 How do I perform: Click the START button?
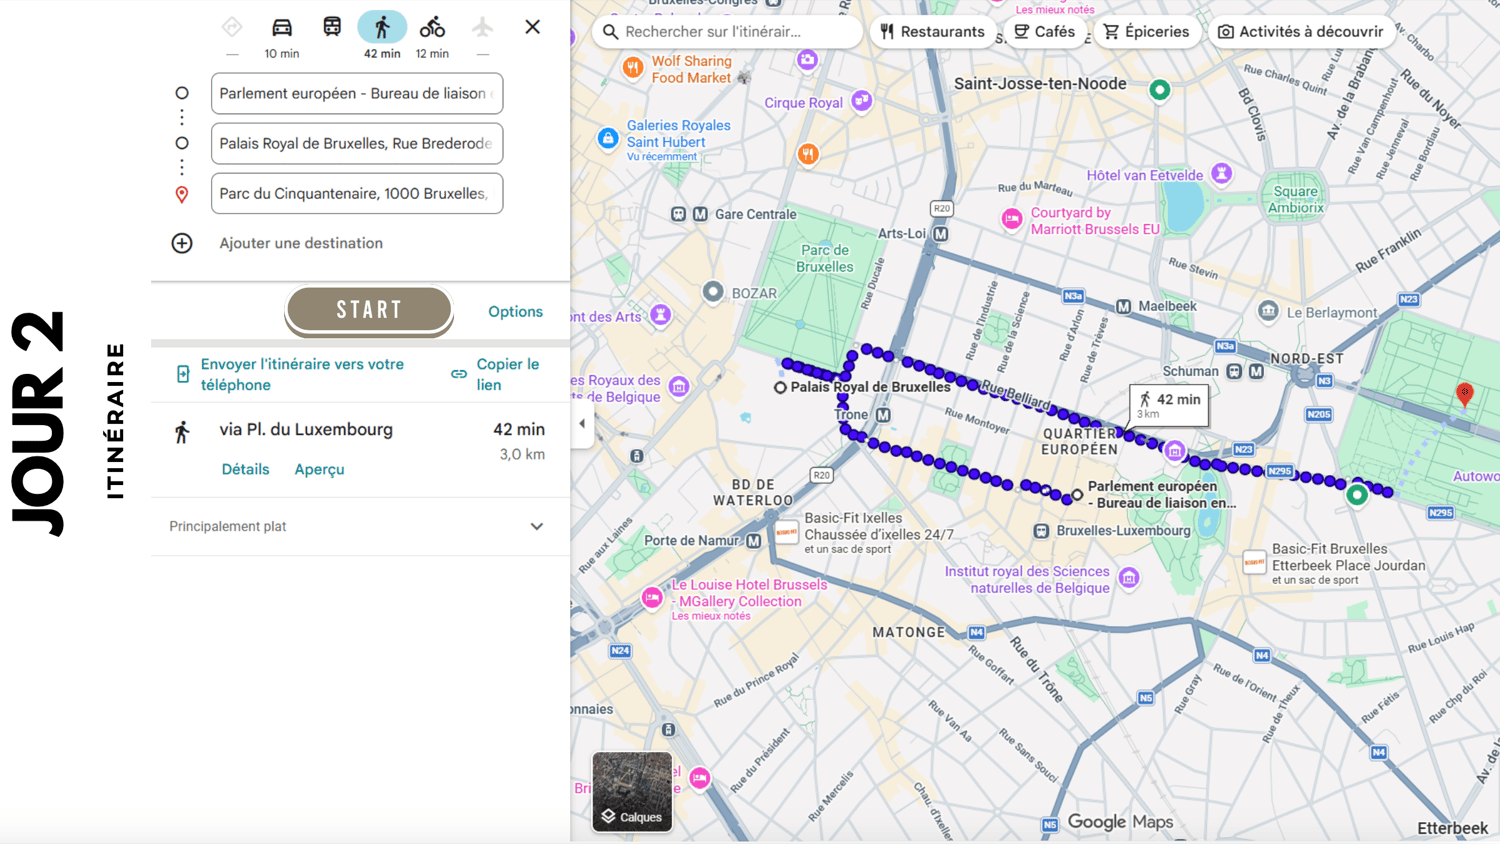(369, 309)
